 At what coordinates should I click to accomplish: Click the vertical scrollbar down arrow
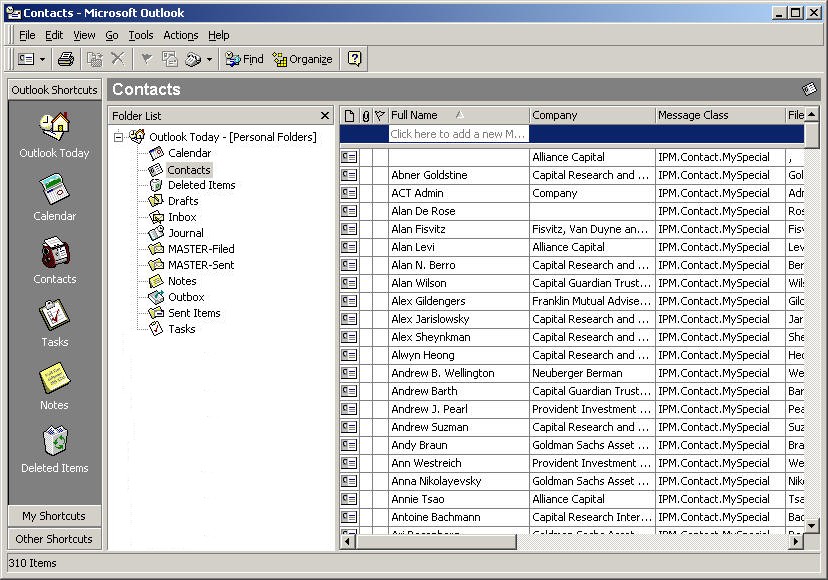pos(812,526)
